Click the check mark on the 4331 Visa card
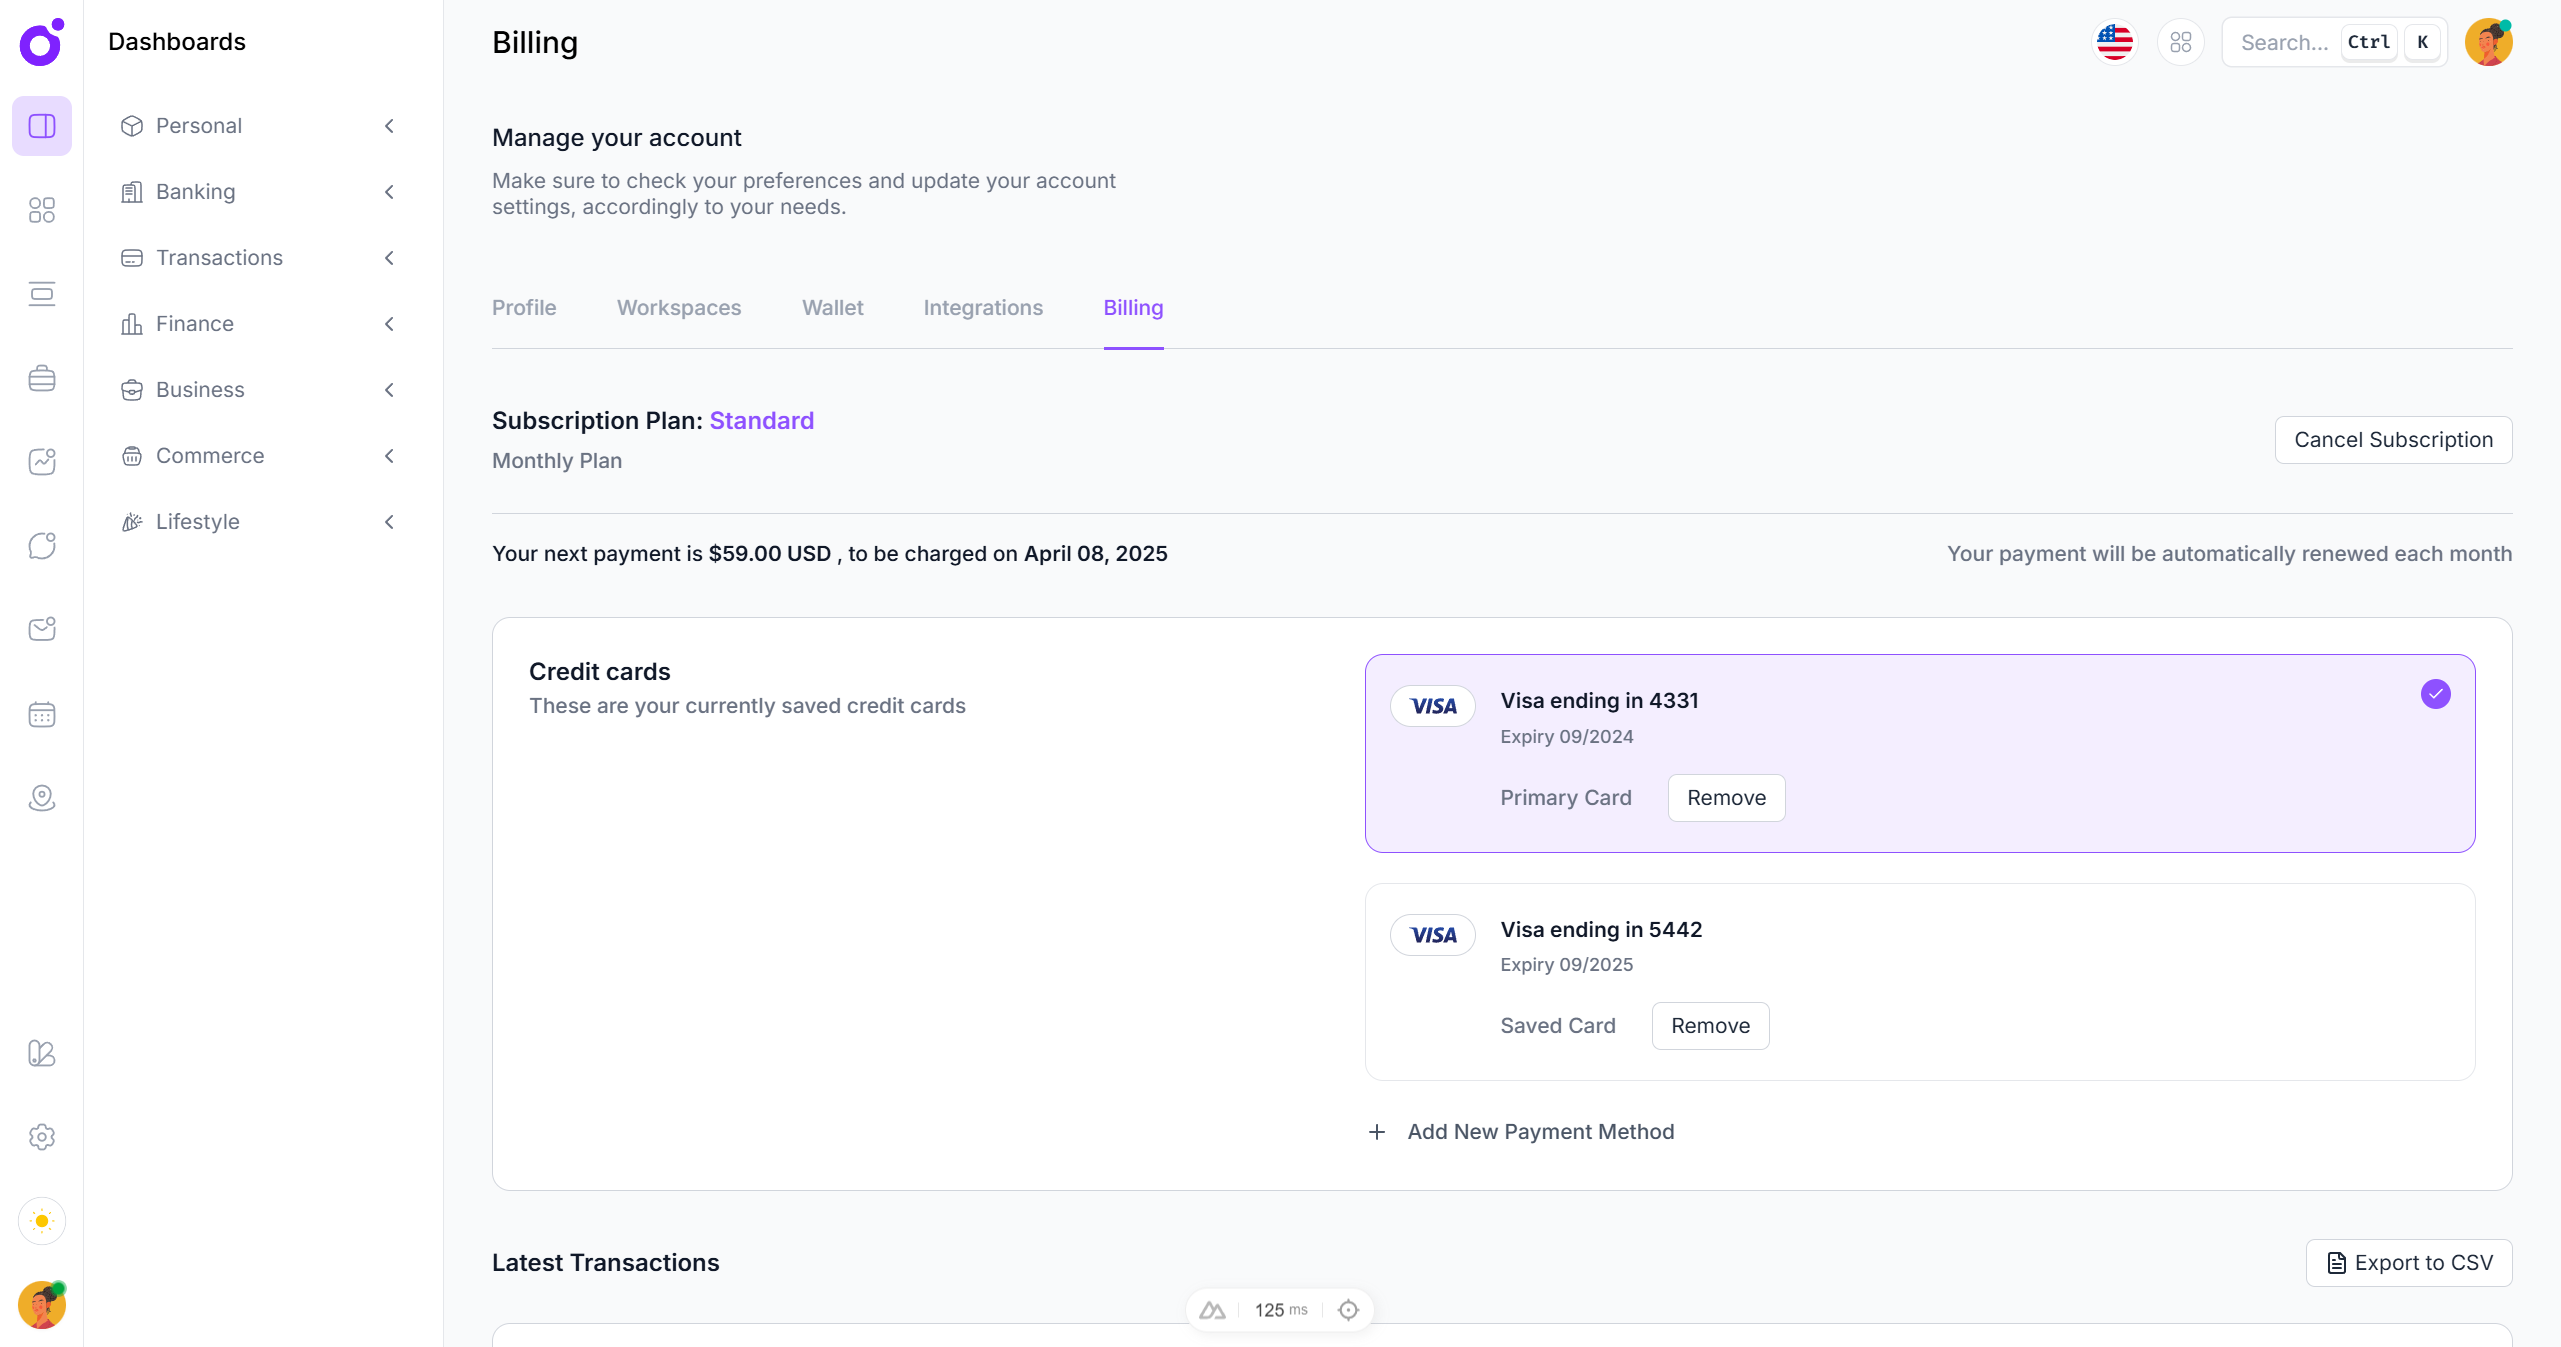This screenshot has width=2561, height=1347. coord(2436,693)
